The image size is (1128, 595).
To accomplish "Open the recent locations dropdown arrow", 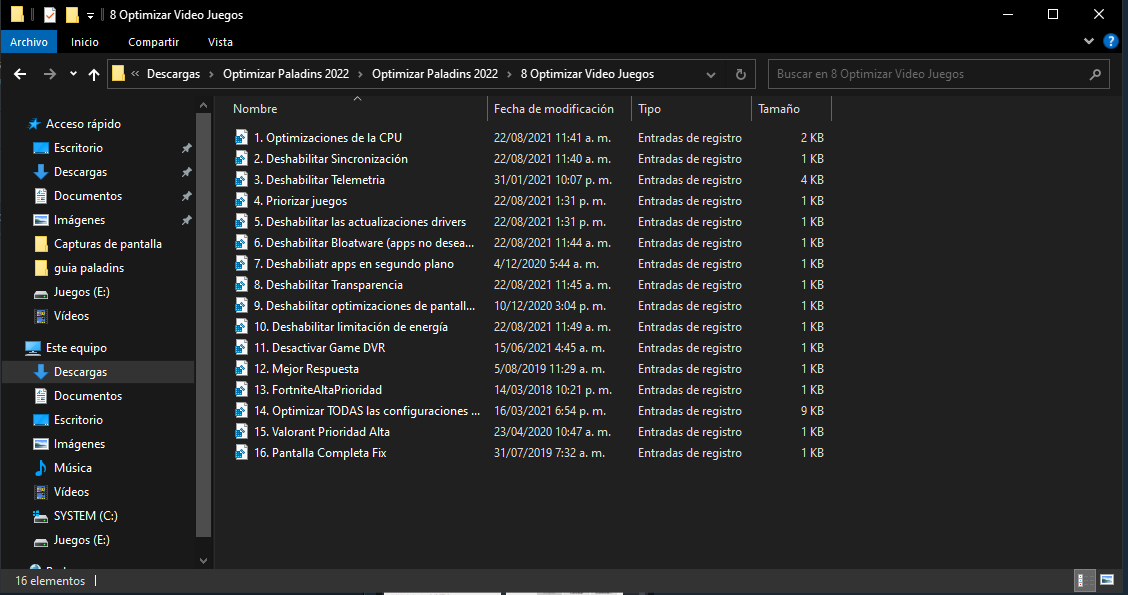I will coord(73,74).
